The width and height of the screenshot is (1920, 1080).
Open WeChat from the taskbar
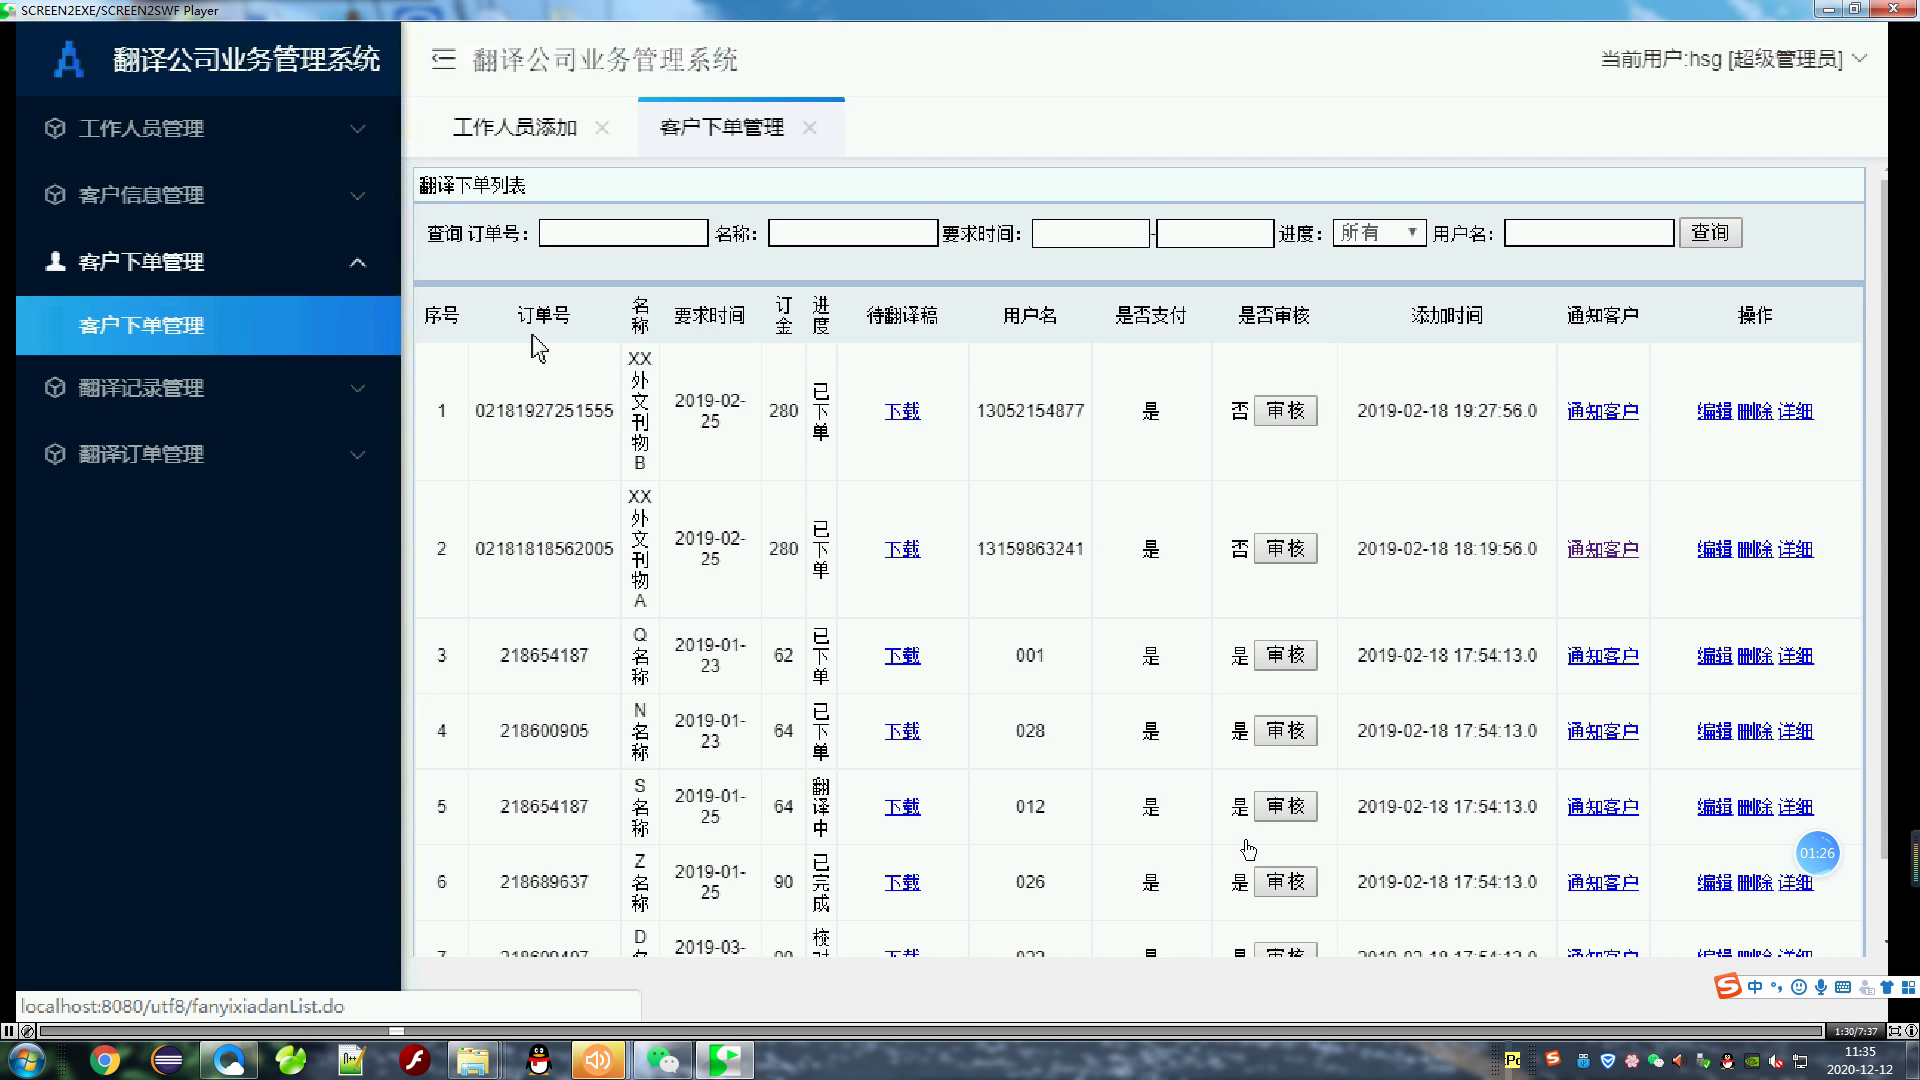click(x=662, y=1060)
